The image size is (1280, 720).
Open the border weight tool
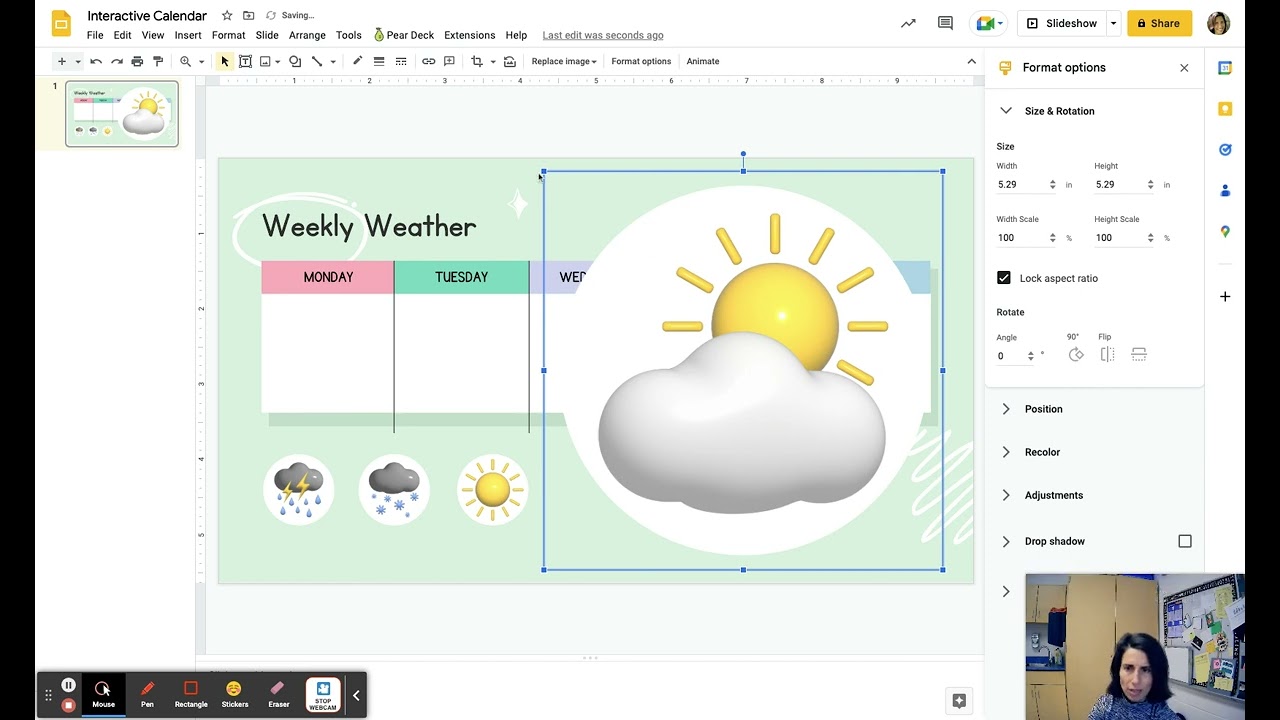tap(379, 61)
